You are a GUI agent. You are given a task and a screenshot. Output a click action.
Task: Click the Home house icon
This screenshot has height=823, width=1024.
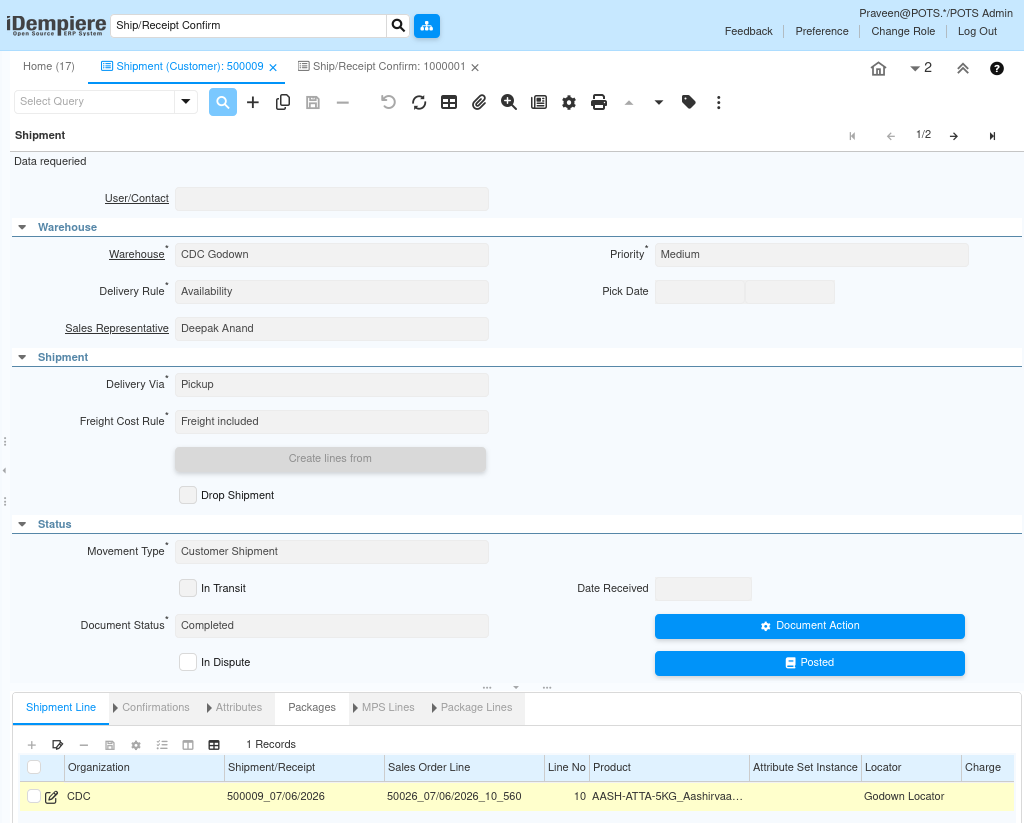[x=878, y=69]
